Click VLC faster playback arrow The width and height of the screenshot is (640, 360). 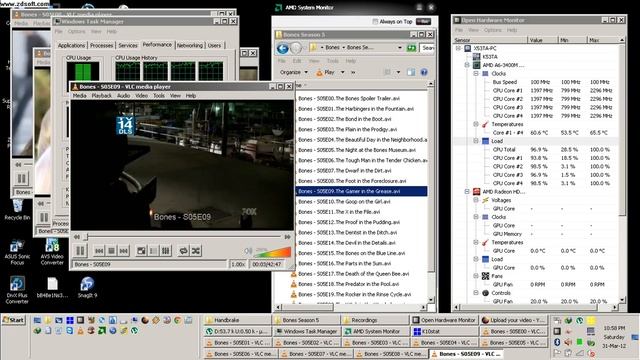click(x=287, y=237)
